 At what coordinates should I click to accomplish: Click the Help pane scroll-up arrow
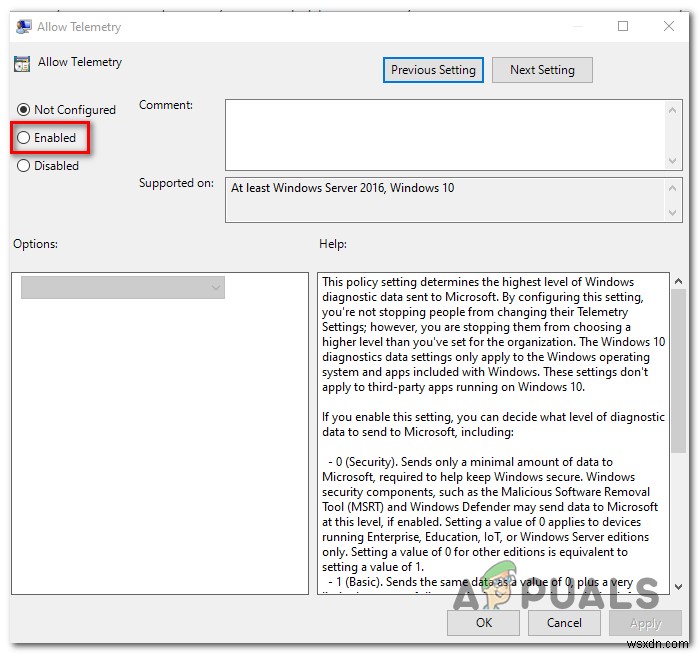(679, 281)
